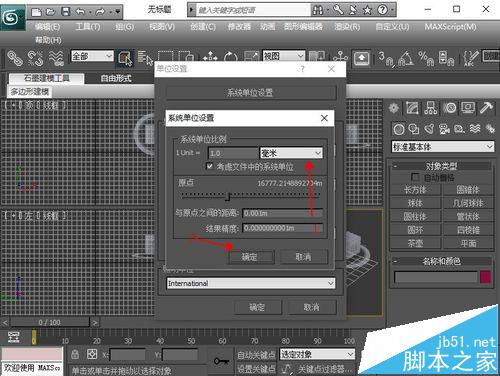Select the Unlink Selection broken chain tool
The width and height of the screenshot is (500, 376).
pyautogui.click(x=35, y=58)
